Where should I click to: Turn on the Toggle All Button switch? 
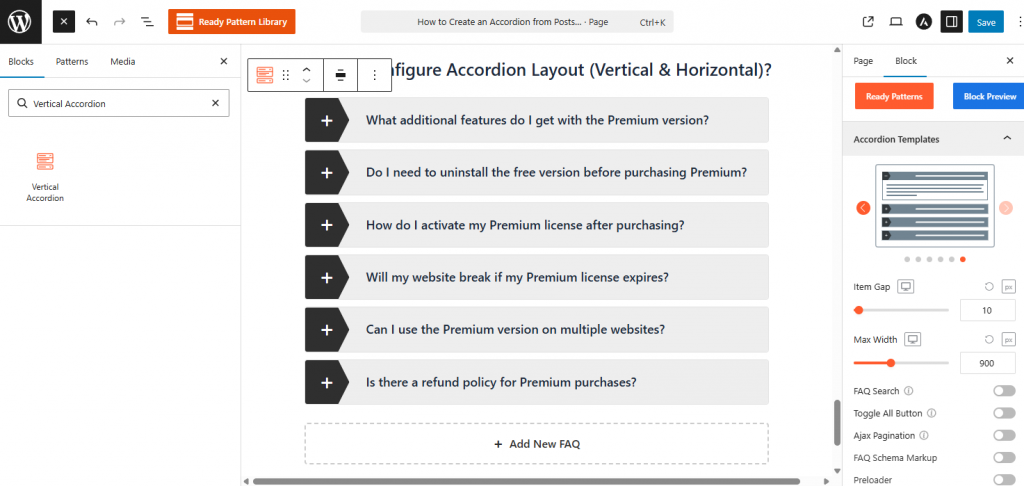[x=1004, y=413]
